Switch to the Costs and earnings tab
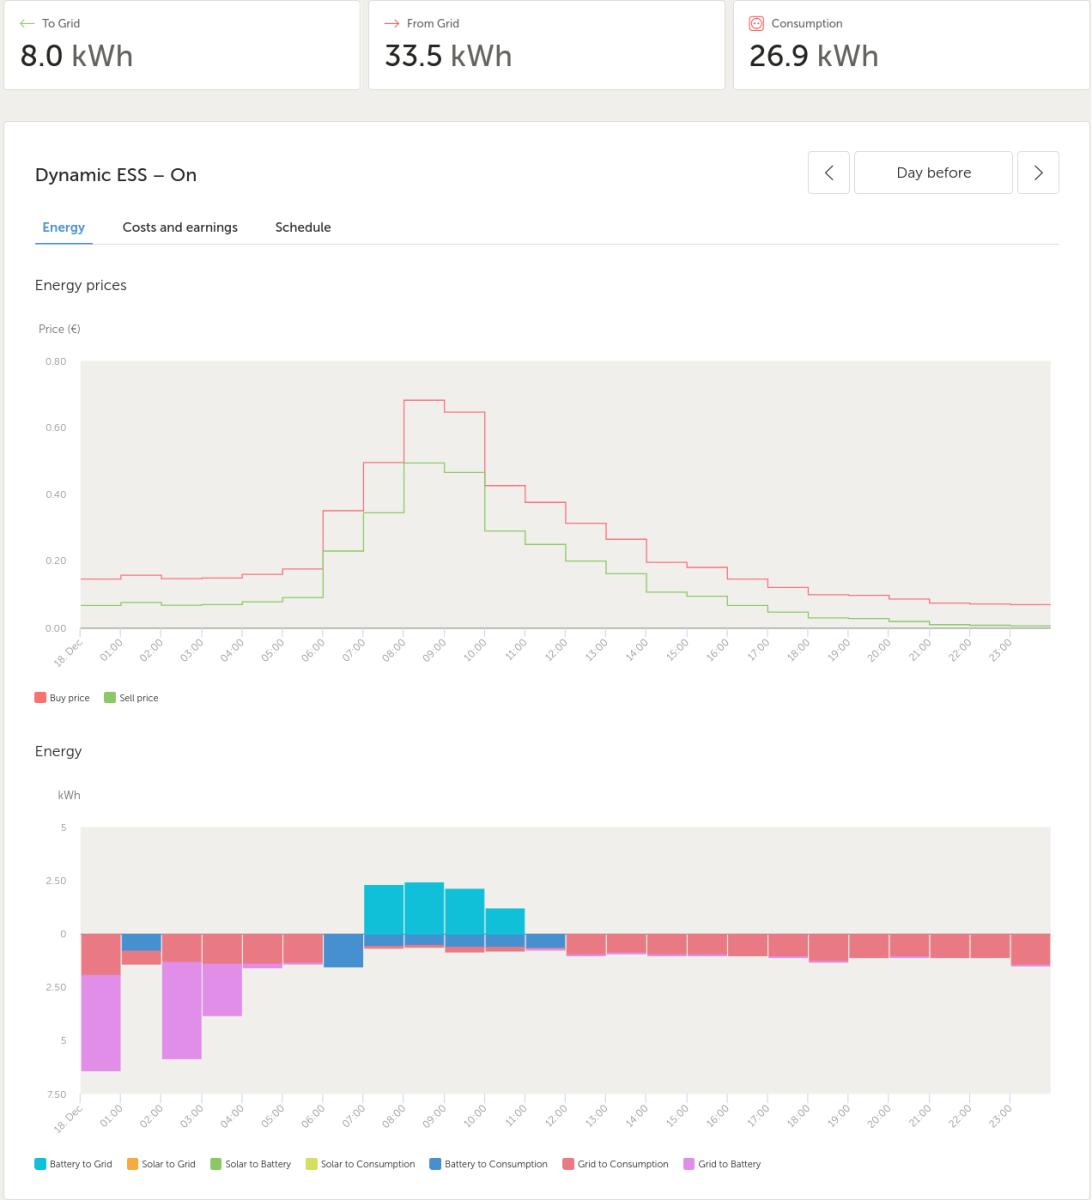Screen dimensions: 1092x1200 pos(180,227)
